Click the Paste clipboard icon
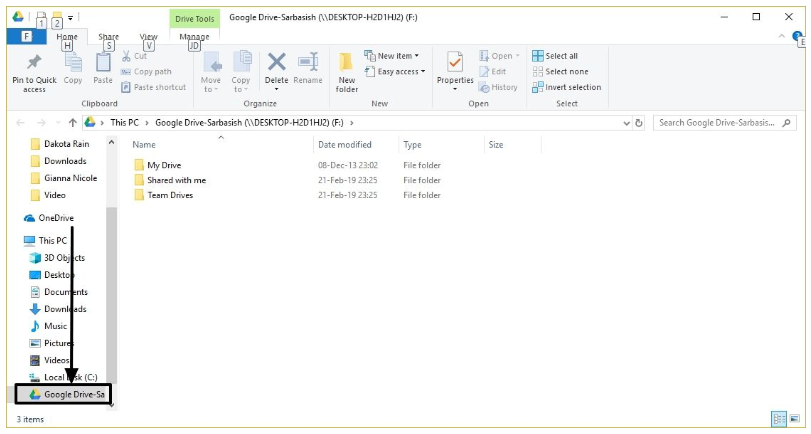The image size is (811, 434). point(103,63)
